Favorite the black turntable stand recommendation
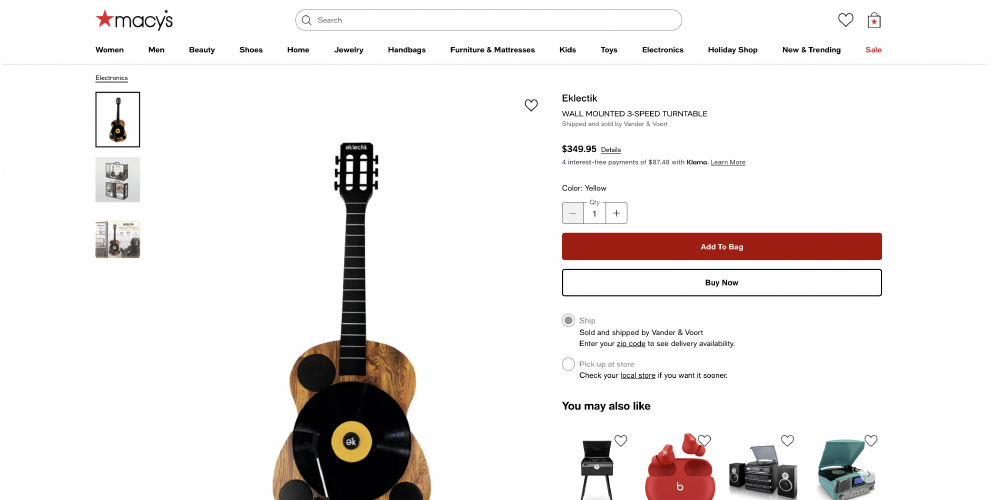The image size is (1000, 500). click(621, 441)
